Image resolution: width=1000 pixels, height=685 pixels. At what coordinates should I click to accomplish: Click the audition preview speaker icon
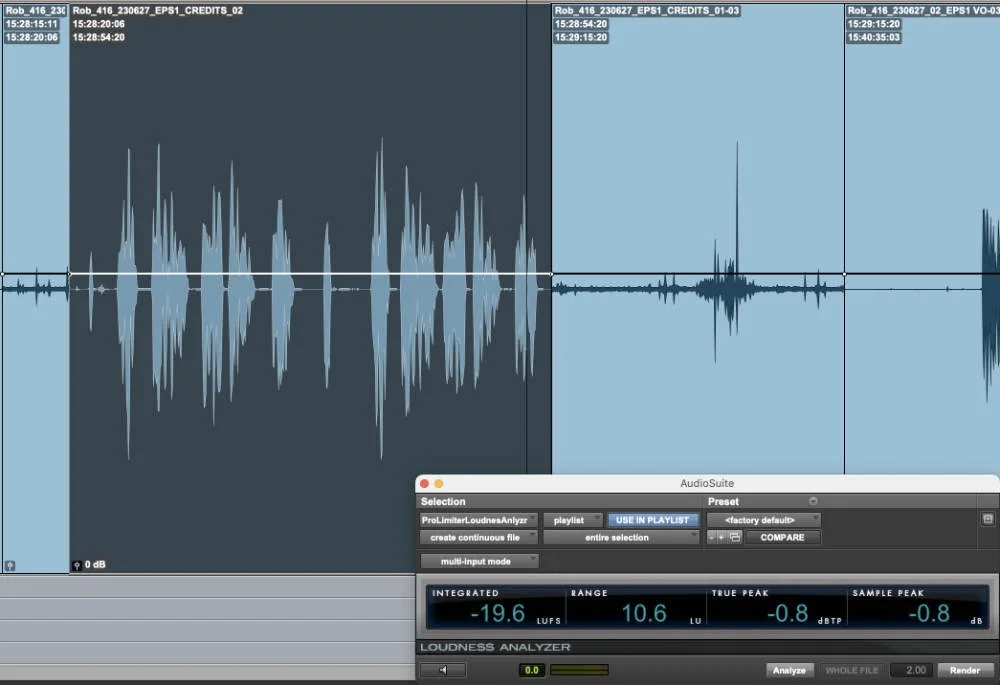(441, 671)
